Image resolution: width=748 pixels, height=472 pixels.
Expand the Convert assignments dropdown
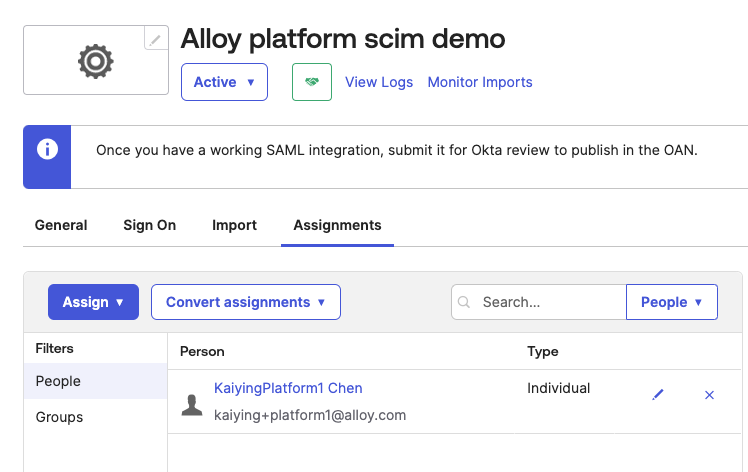246,302
